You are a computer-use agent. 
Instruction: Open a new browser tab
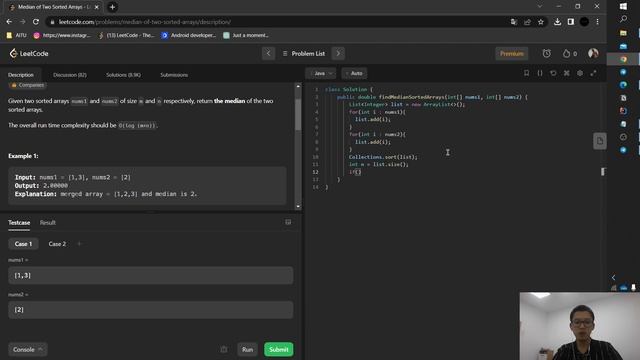click(x=112, y=7)
